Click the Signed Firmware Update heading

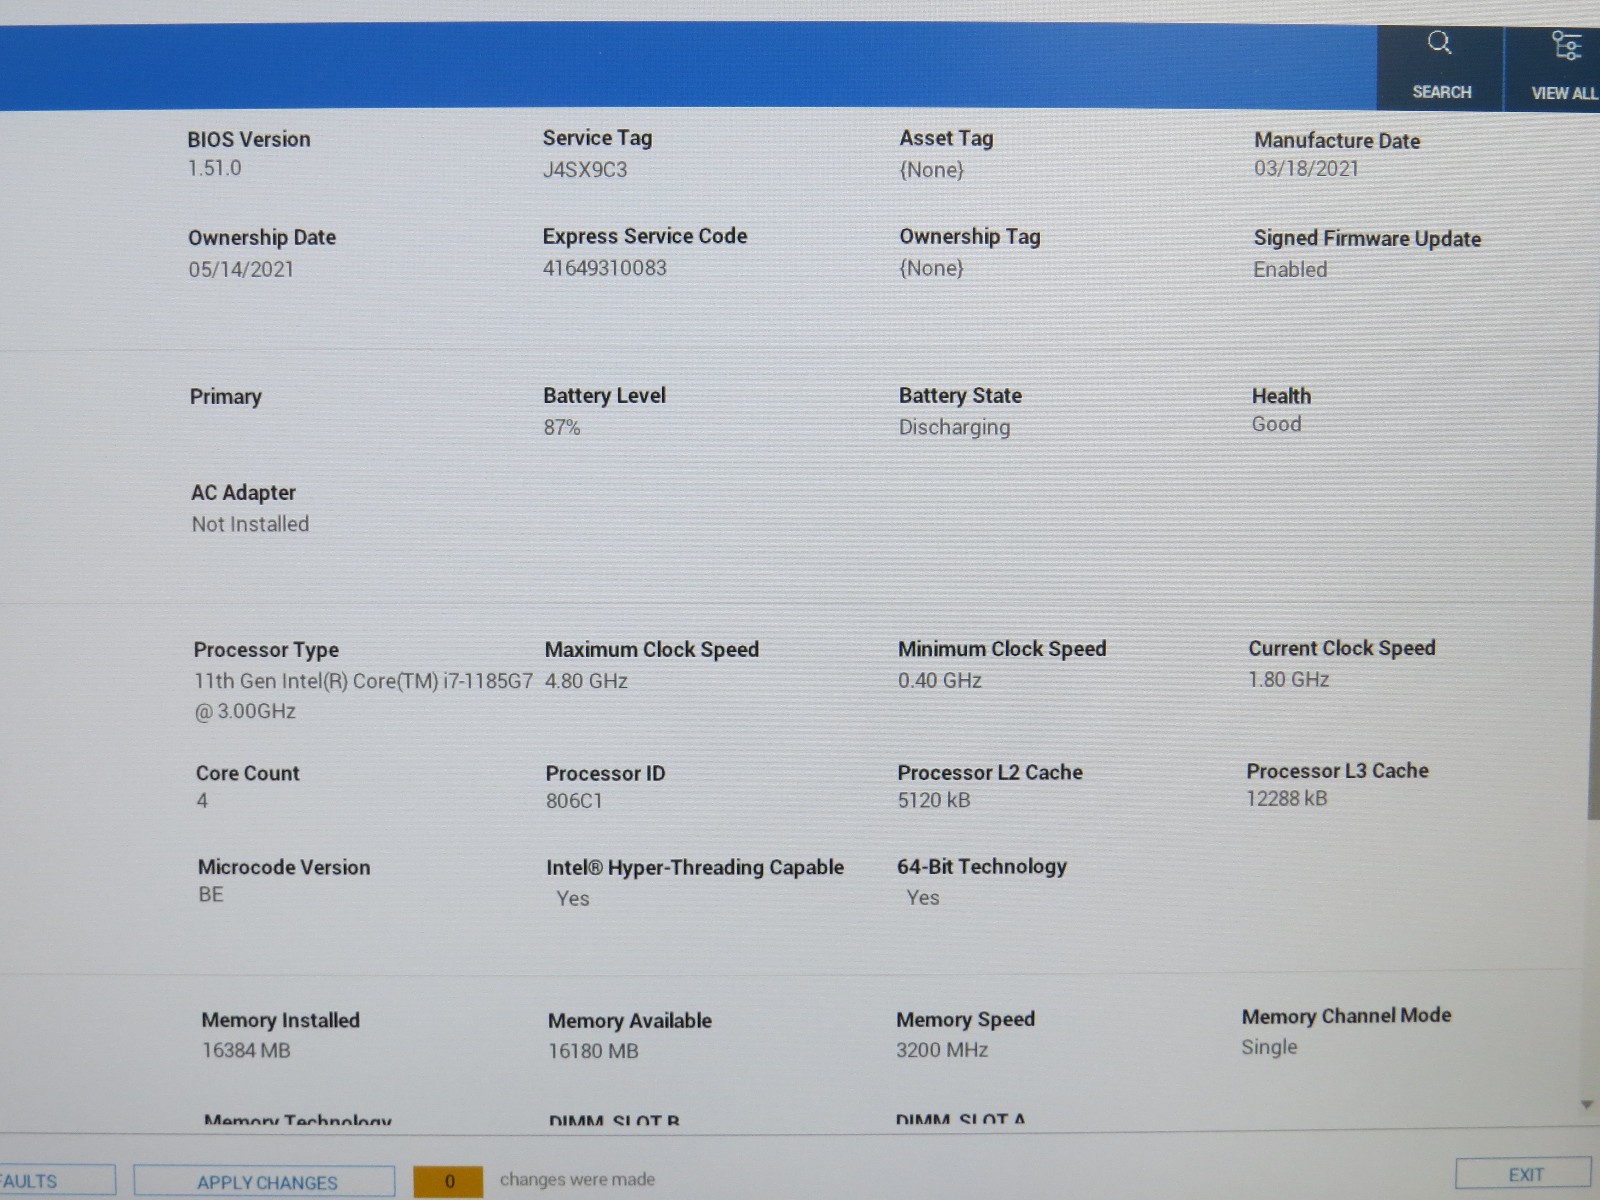point(1367,239)
